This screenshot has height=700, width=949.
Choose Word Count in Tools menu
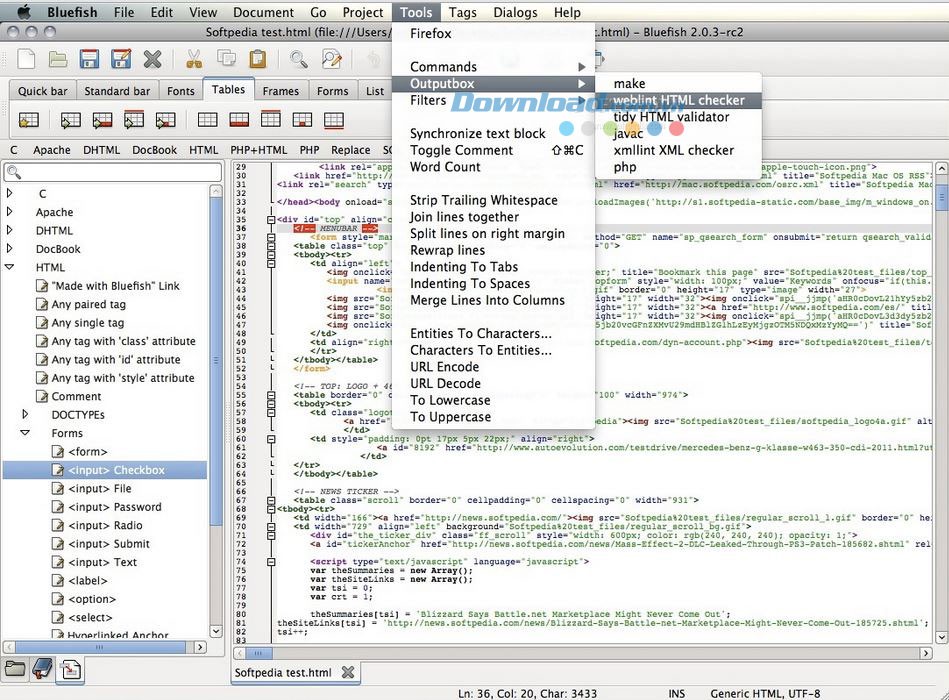click(445, 167)
